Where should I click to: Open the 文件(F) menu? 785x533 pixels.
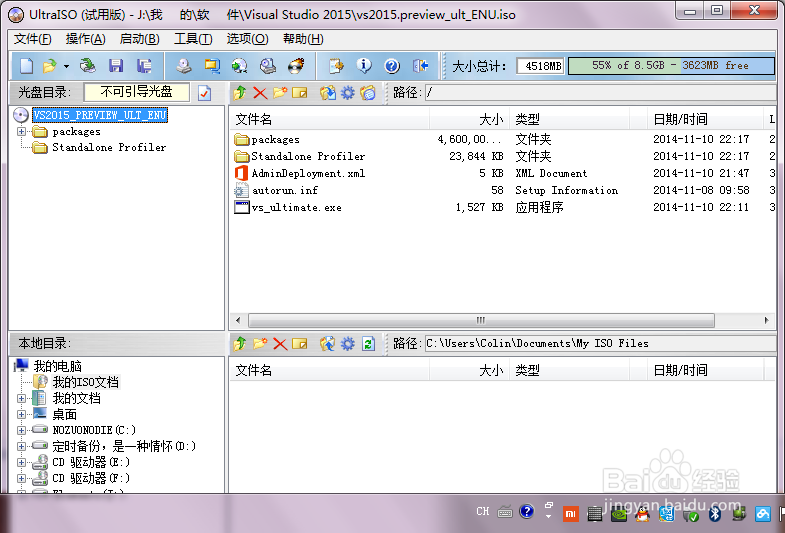pos(33,39)
